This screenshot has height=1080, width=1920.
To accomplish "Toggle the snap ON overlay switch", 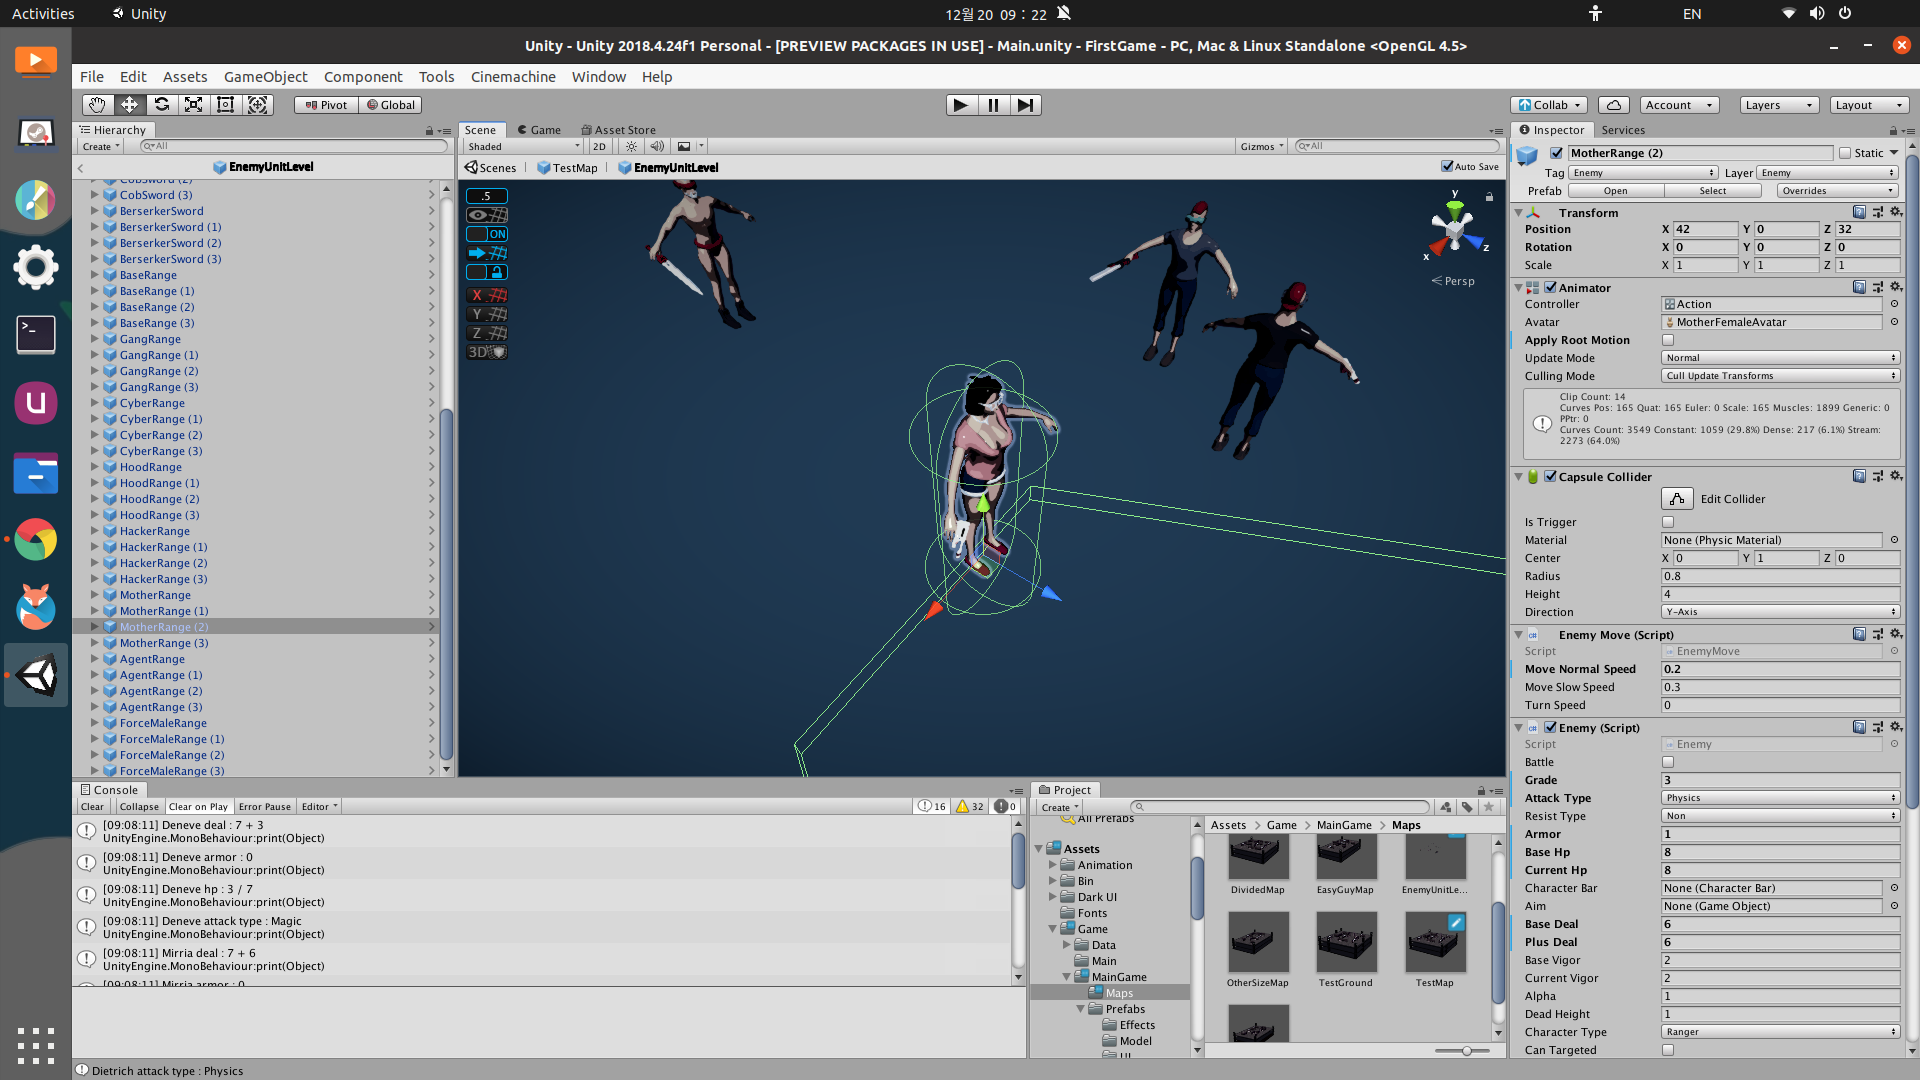I will pyautogui.click(x=487, y=234).
